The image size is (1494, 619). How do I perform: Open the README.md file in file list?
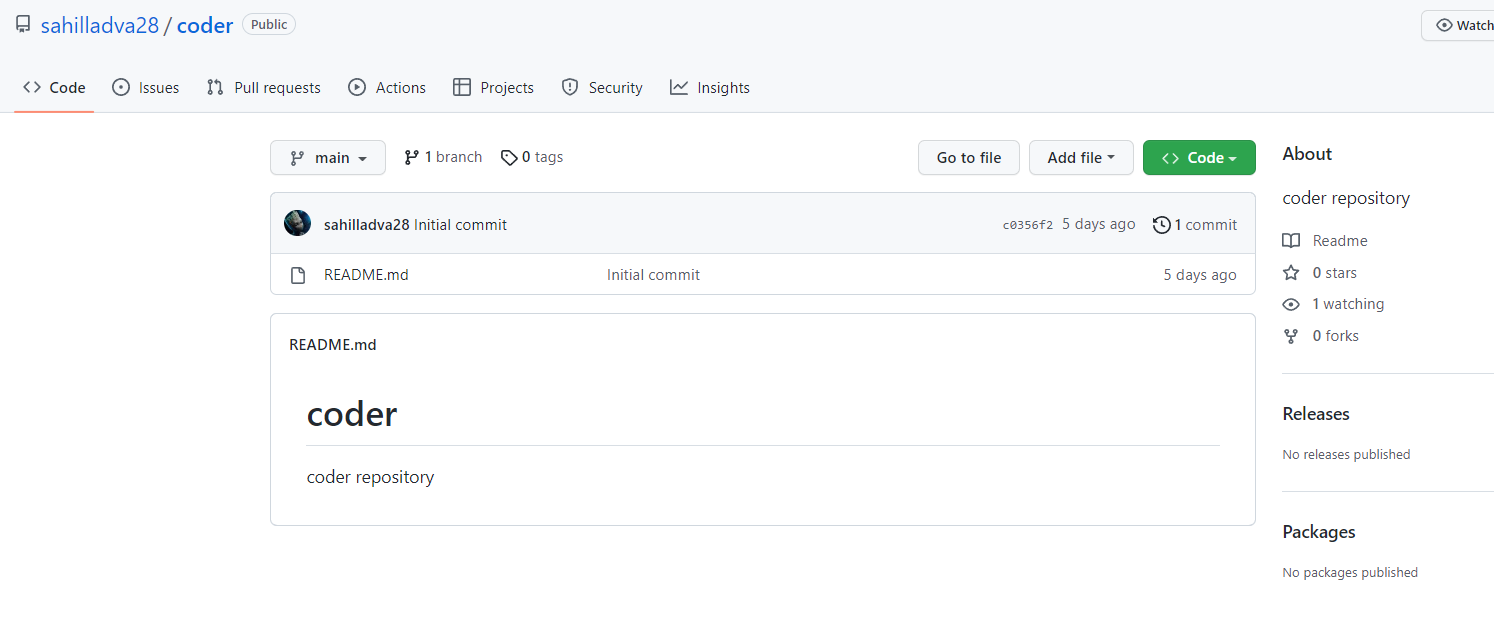[366, 275]
